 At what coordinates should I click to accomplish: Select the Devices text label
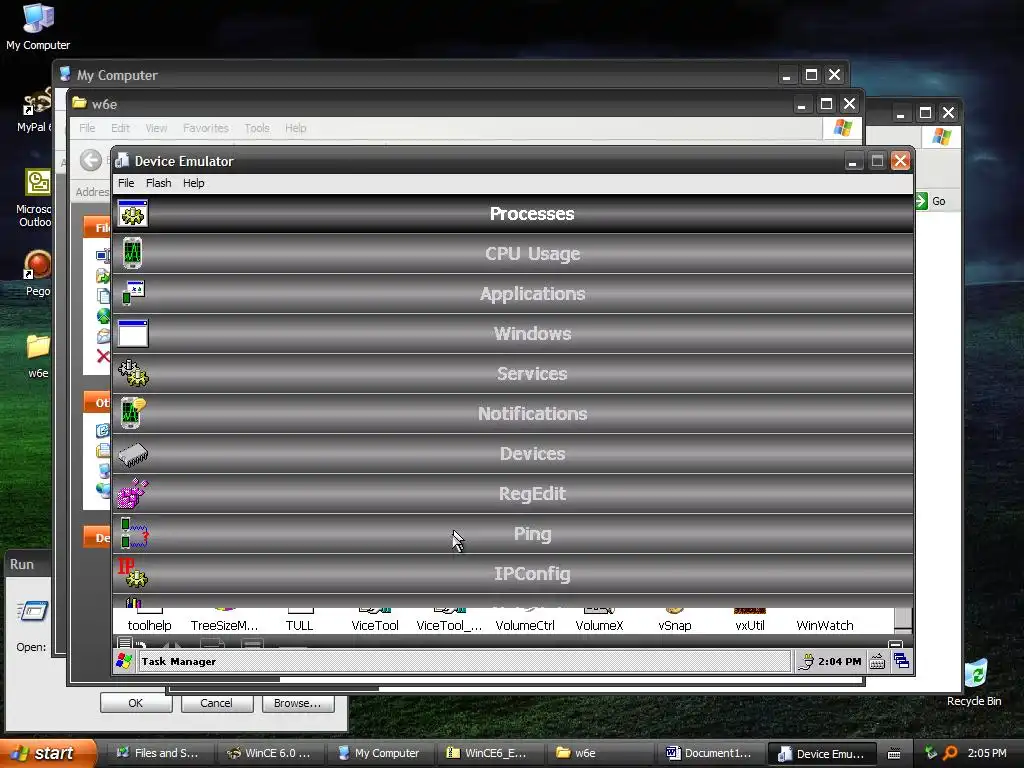[532, 453]
